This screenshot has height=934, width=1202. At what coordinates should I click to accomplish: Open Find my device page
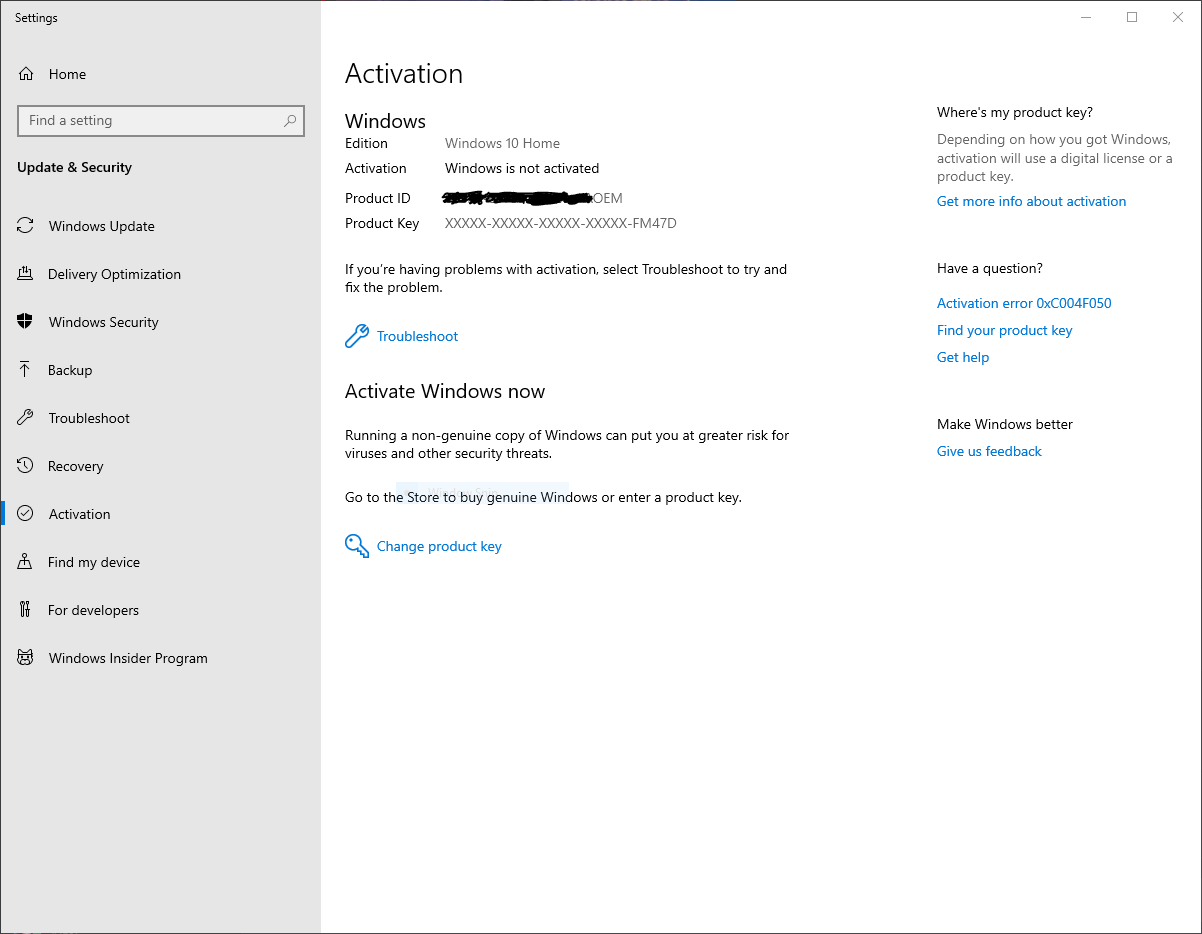[160, 562]
